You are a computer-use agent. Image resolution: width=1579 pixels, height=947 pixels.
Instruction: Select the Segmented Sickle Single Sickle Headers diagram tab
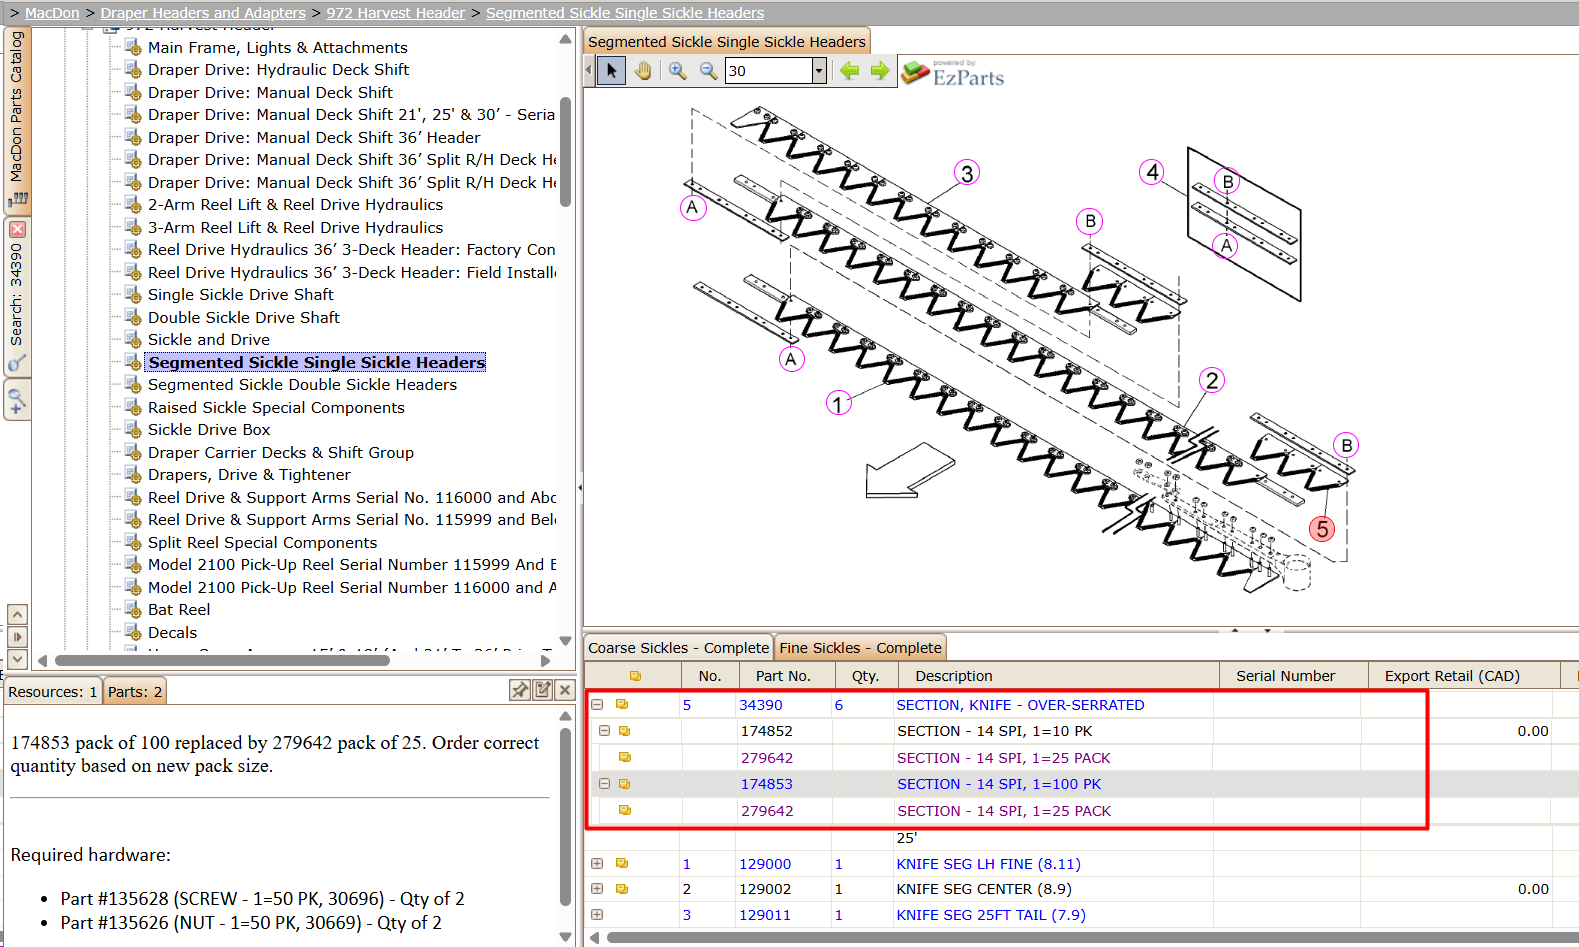pos(727,42)
